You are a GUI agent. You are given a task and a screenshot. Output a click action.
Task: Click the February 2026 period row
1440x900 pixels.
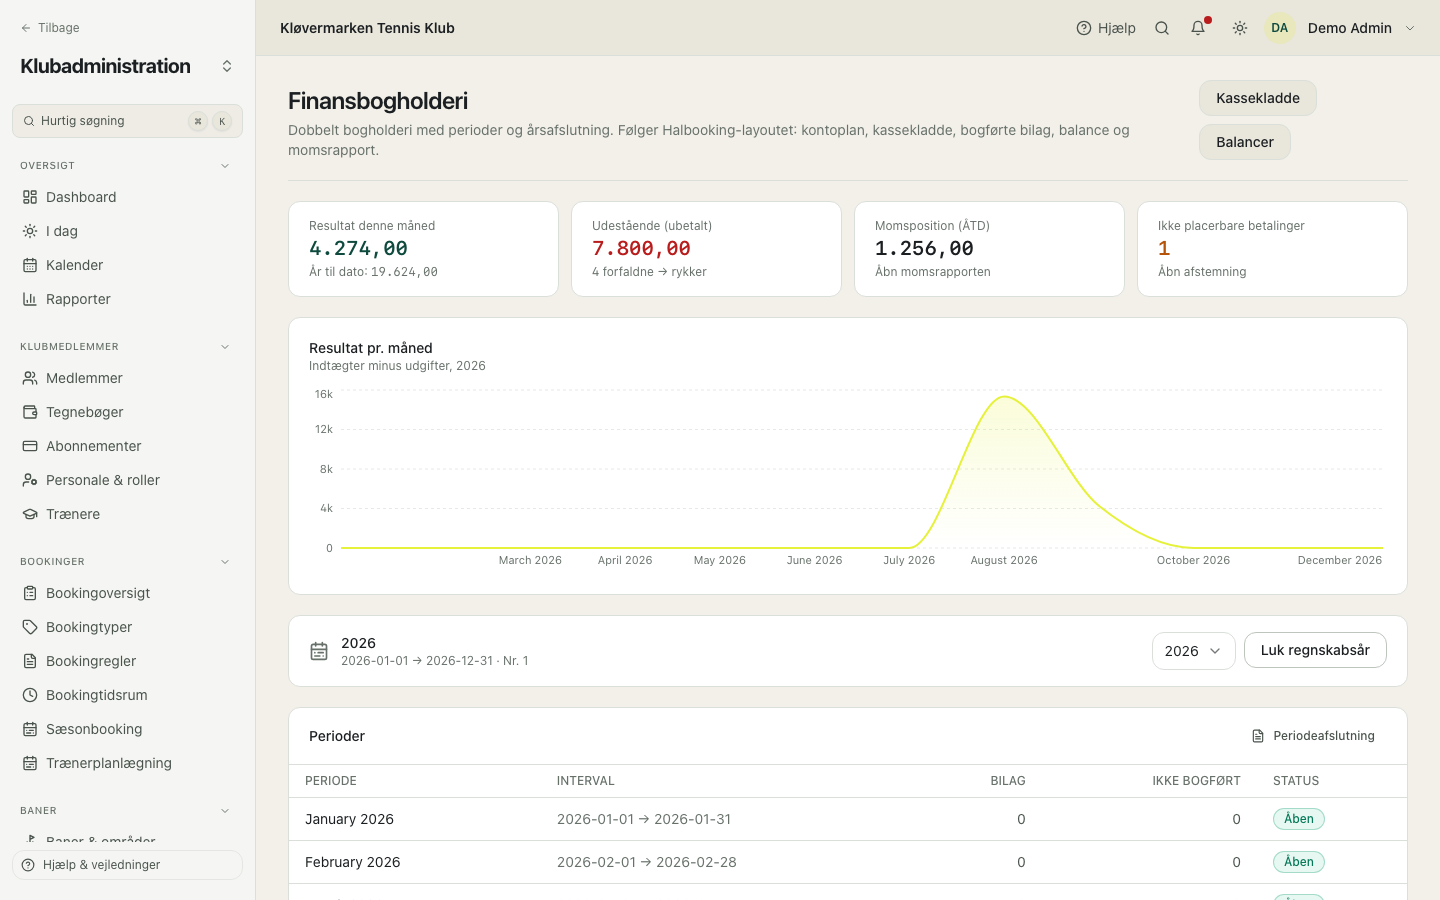tap(848, 862)
